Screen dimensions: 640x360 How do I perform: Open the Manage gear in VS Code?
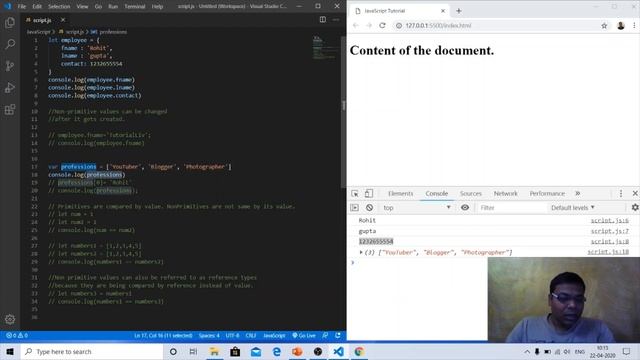tap(10, 319)
